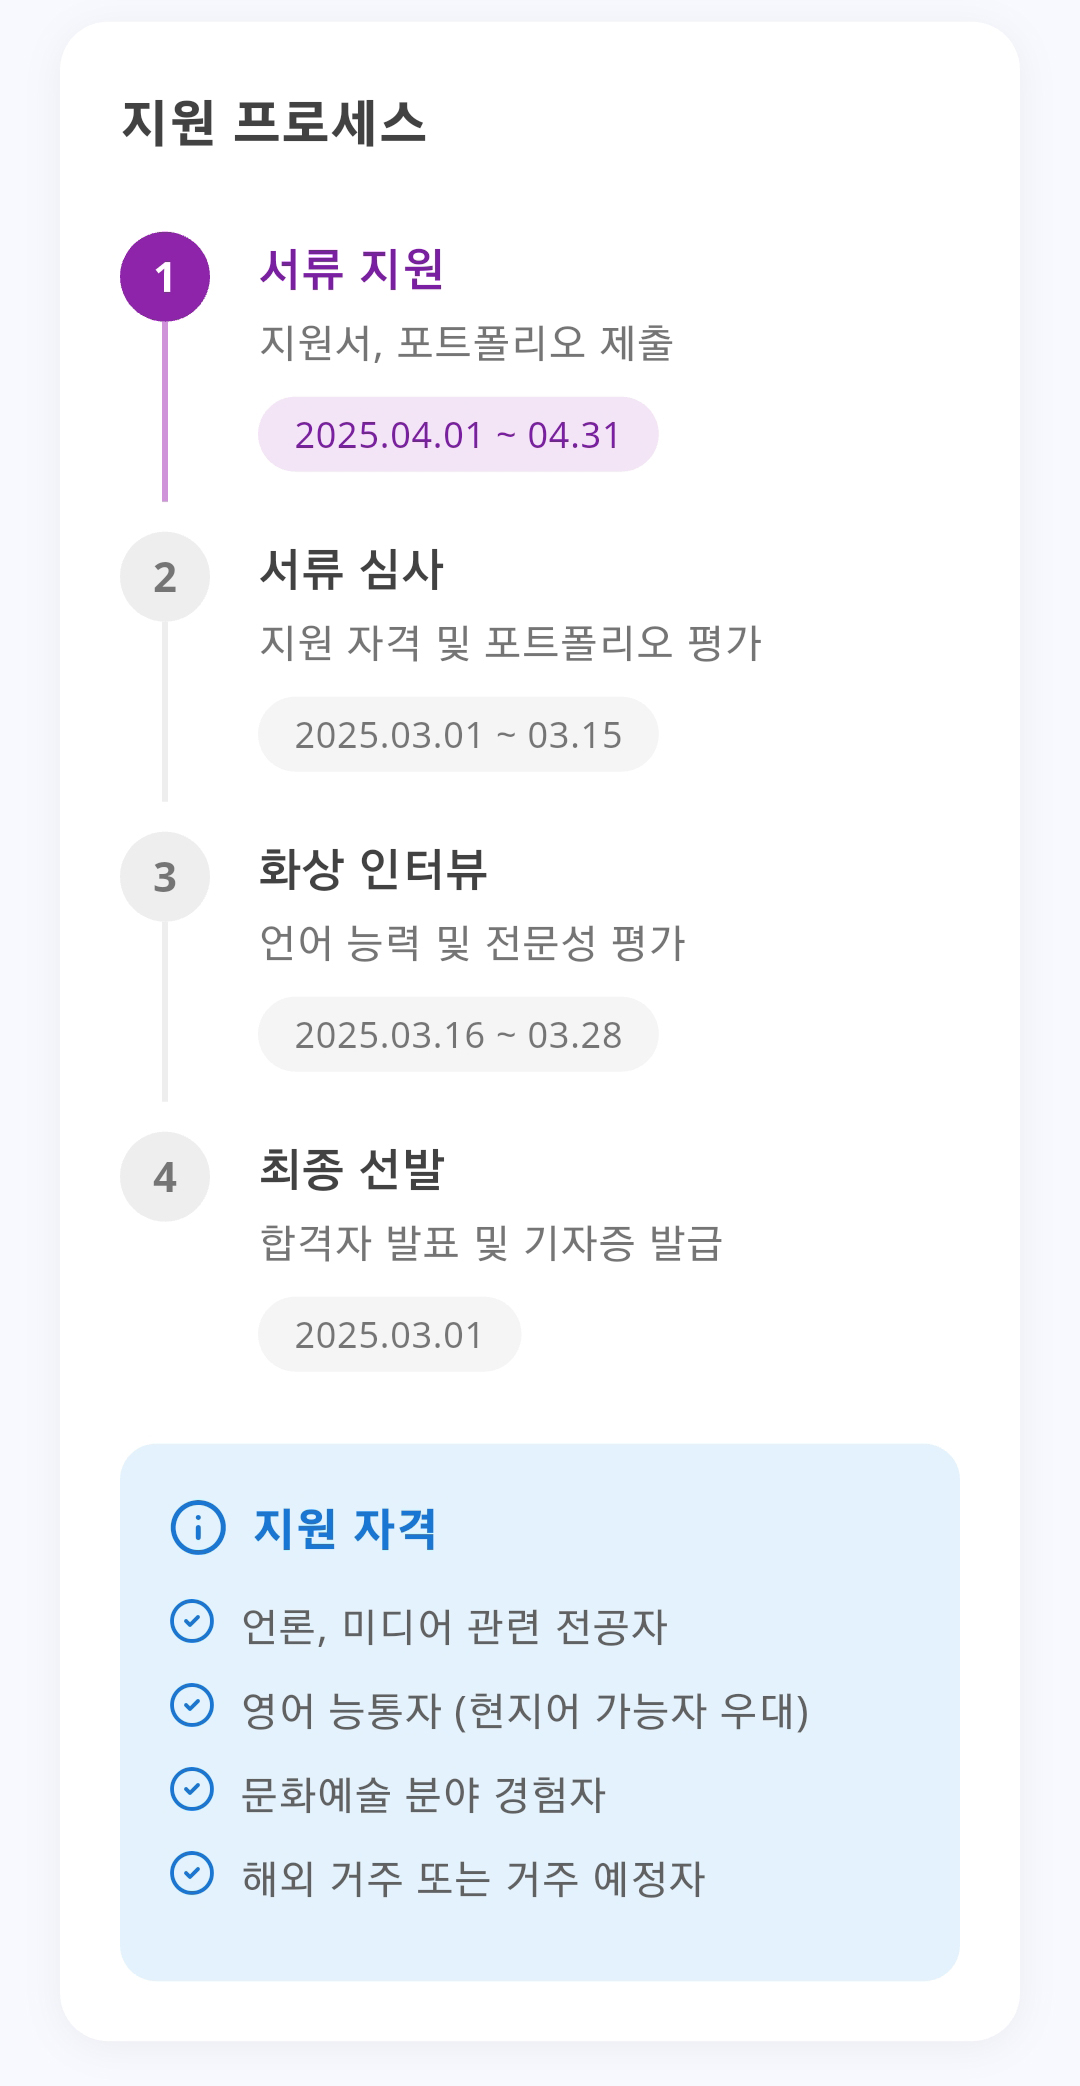Click the step 4 number circle
This screenshot has height=2086, width=1080.
tap(165, 1177)
